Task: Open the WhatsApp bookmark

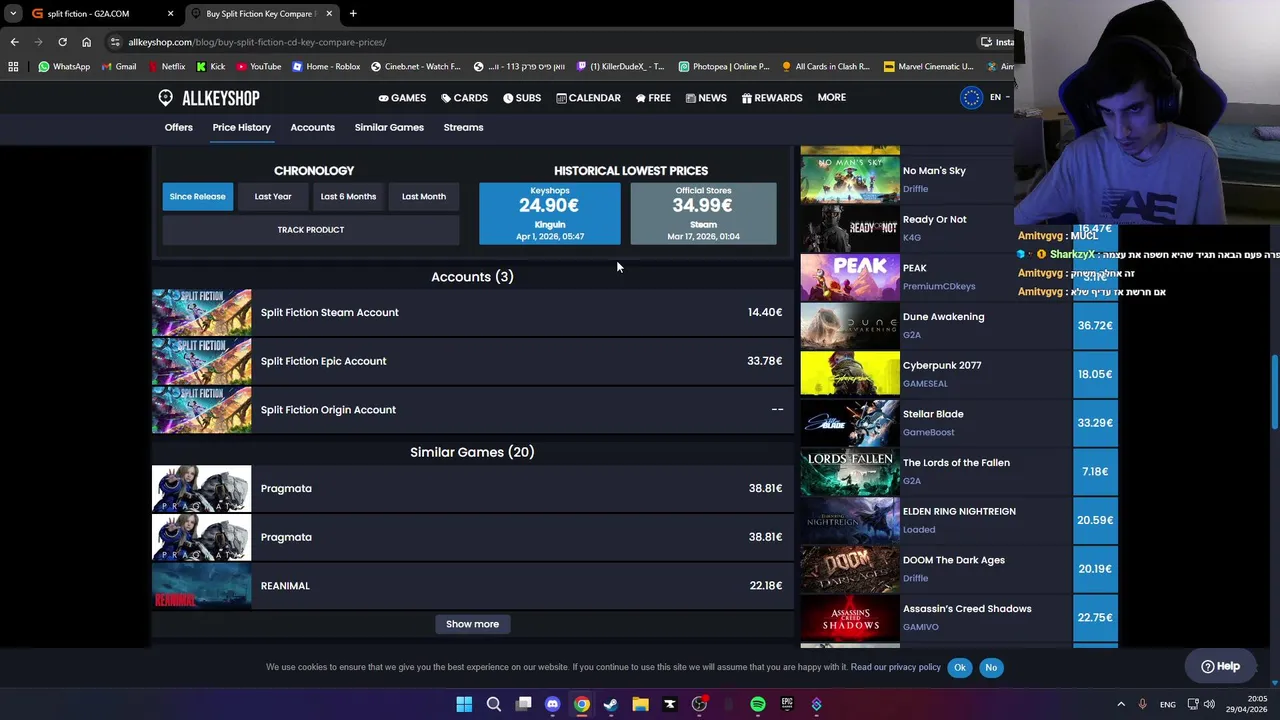Action: (x=64, y=67)
